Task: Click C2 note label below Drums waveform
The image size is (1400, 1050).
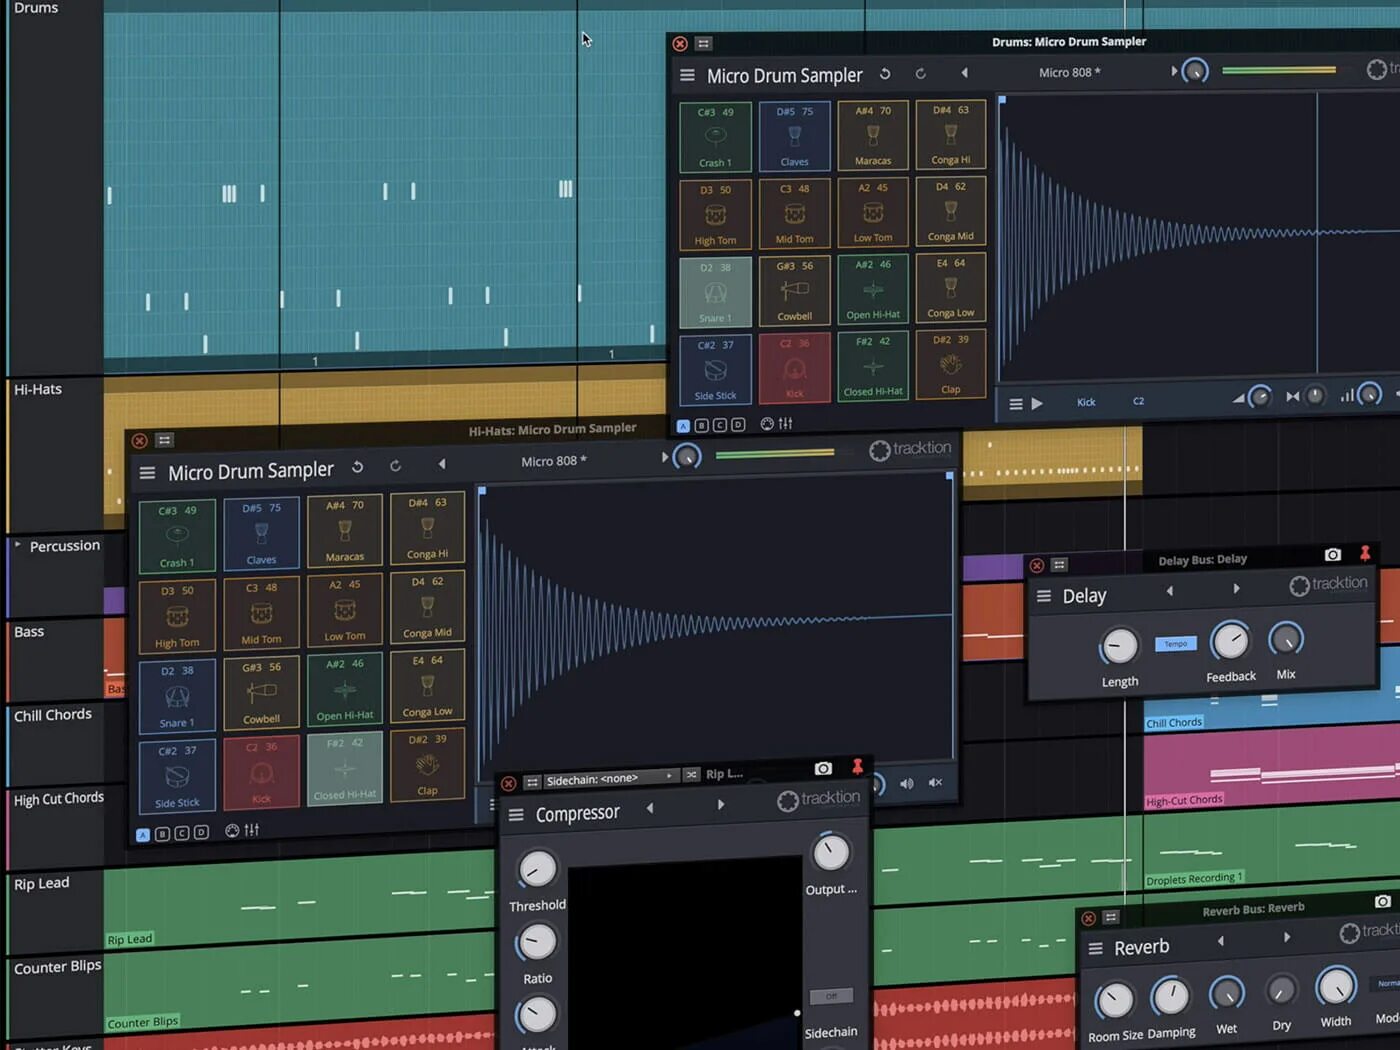Action: click(x=1138, y=401)
